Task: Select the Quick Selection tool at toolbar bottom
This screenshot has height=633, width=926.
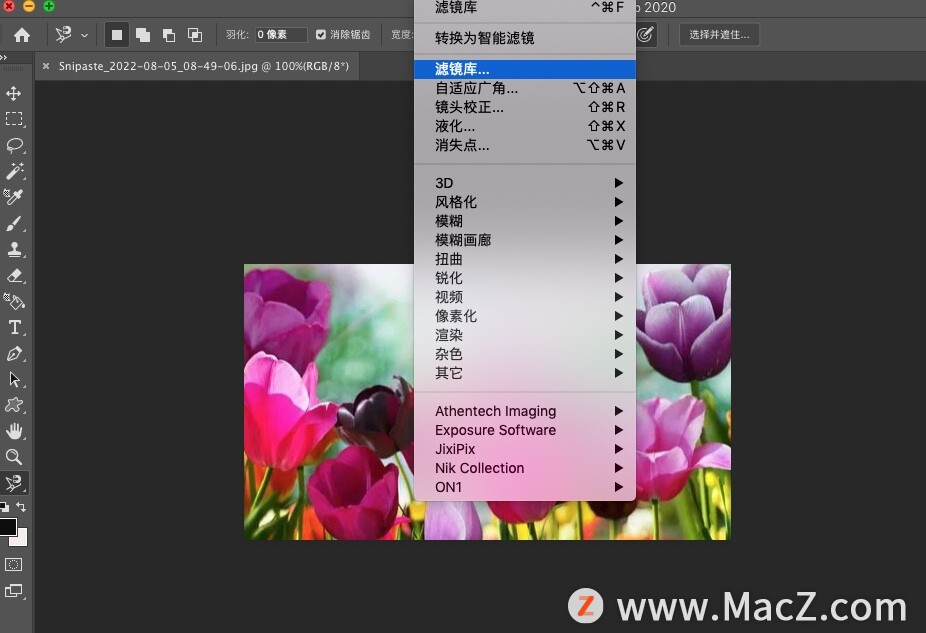Action: (14, 483)
